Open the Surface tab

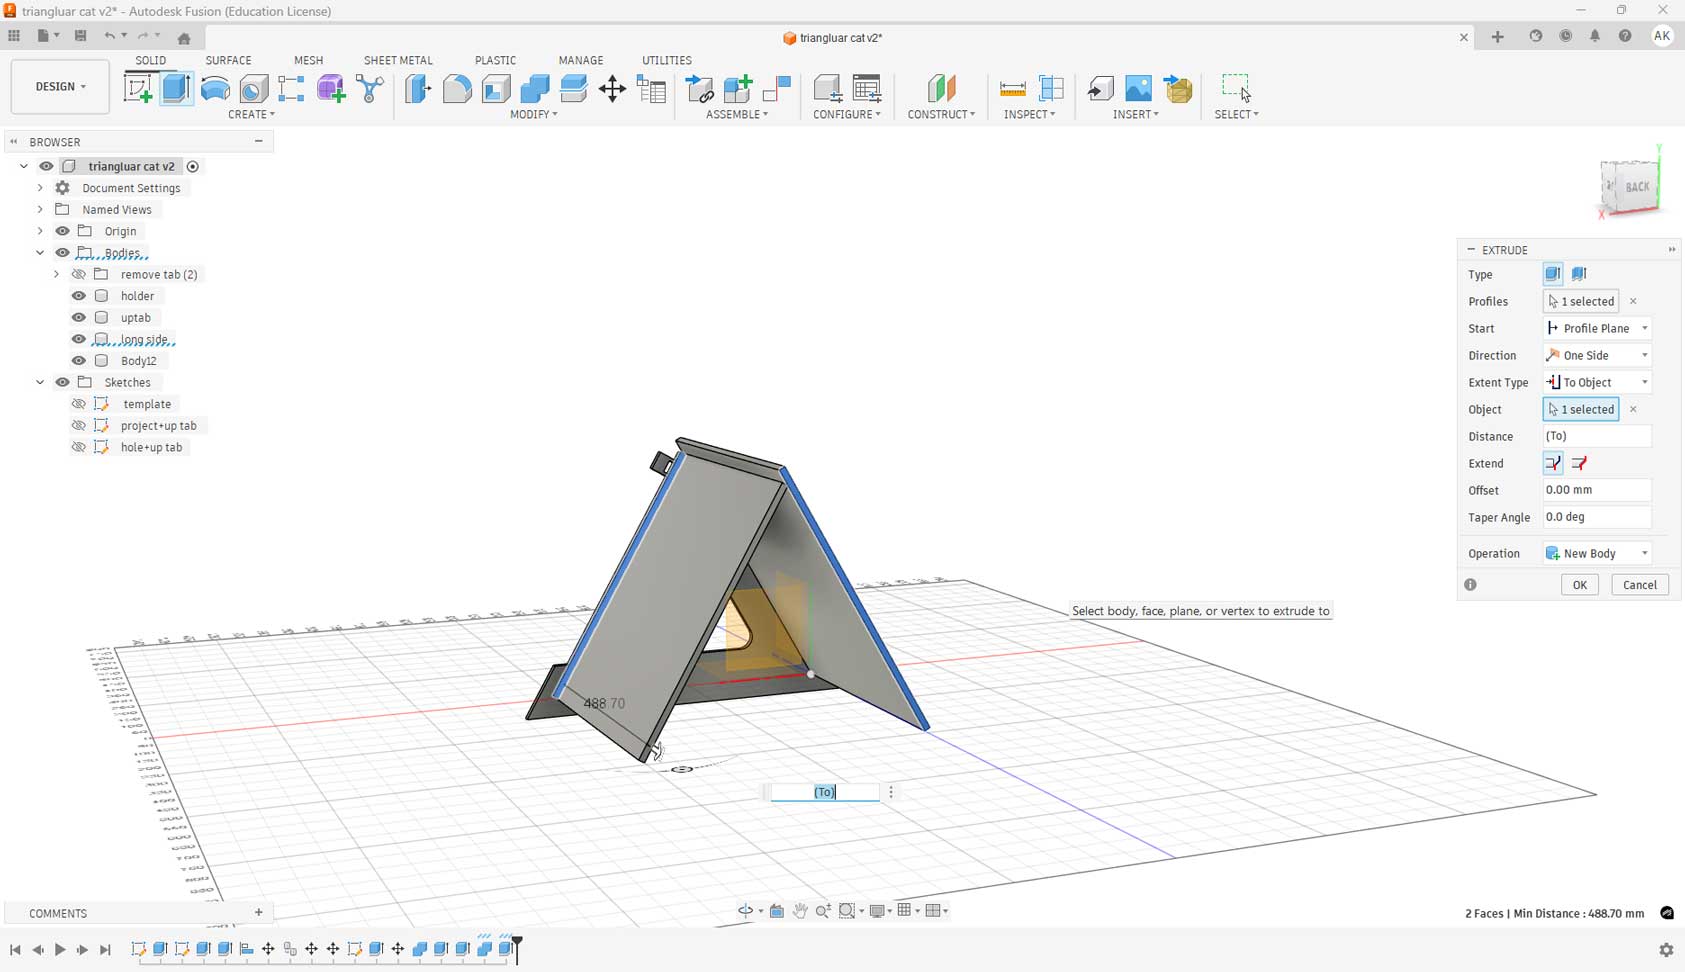pos(228,60)
